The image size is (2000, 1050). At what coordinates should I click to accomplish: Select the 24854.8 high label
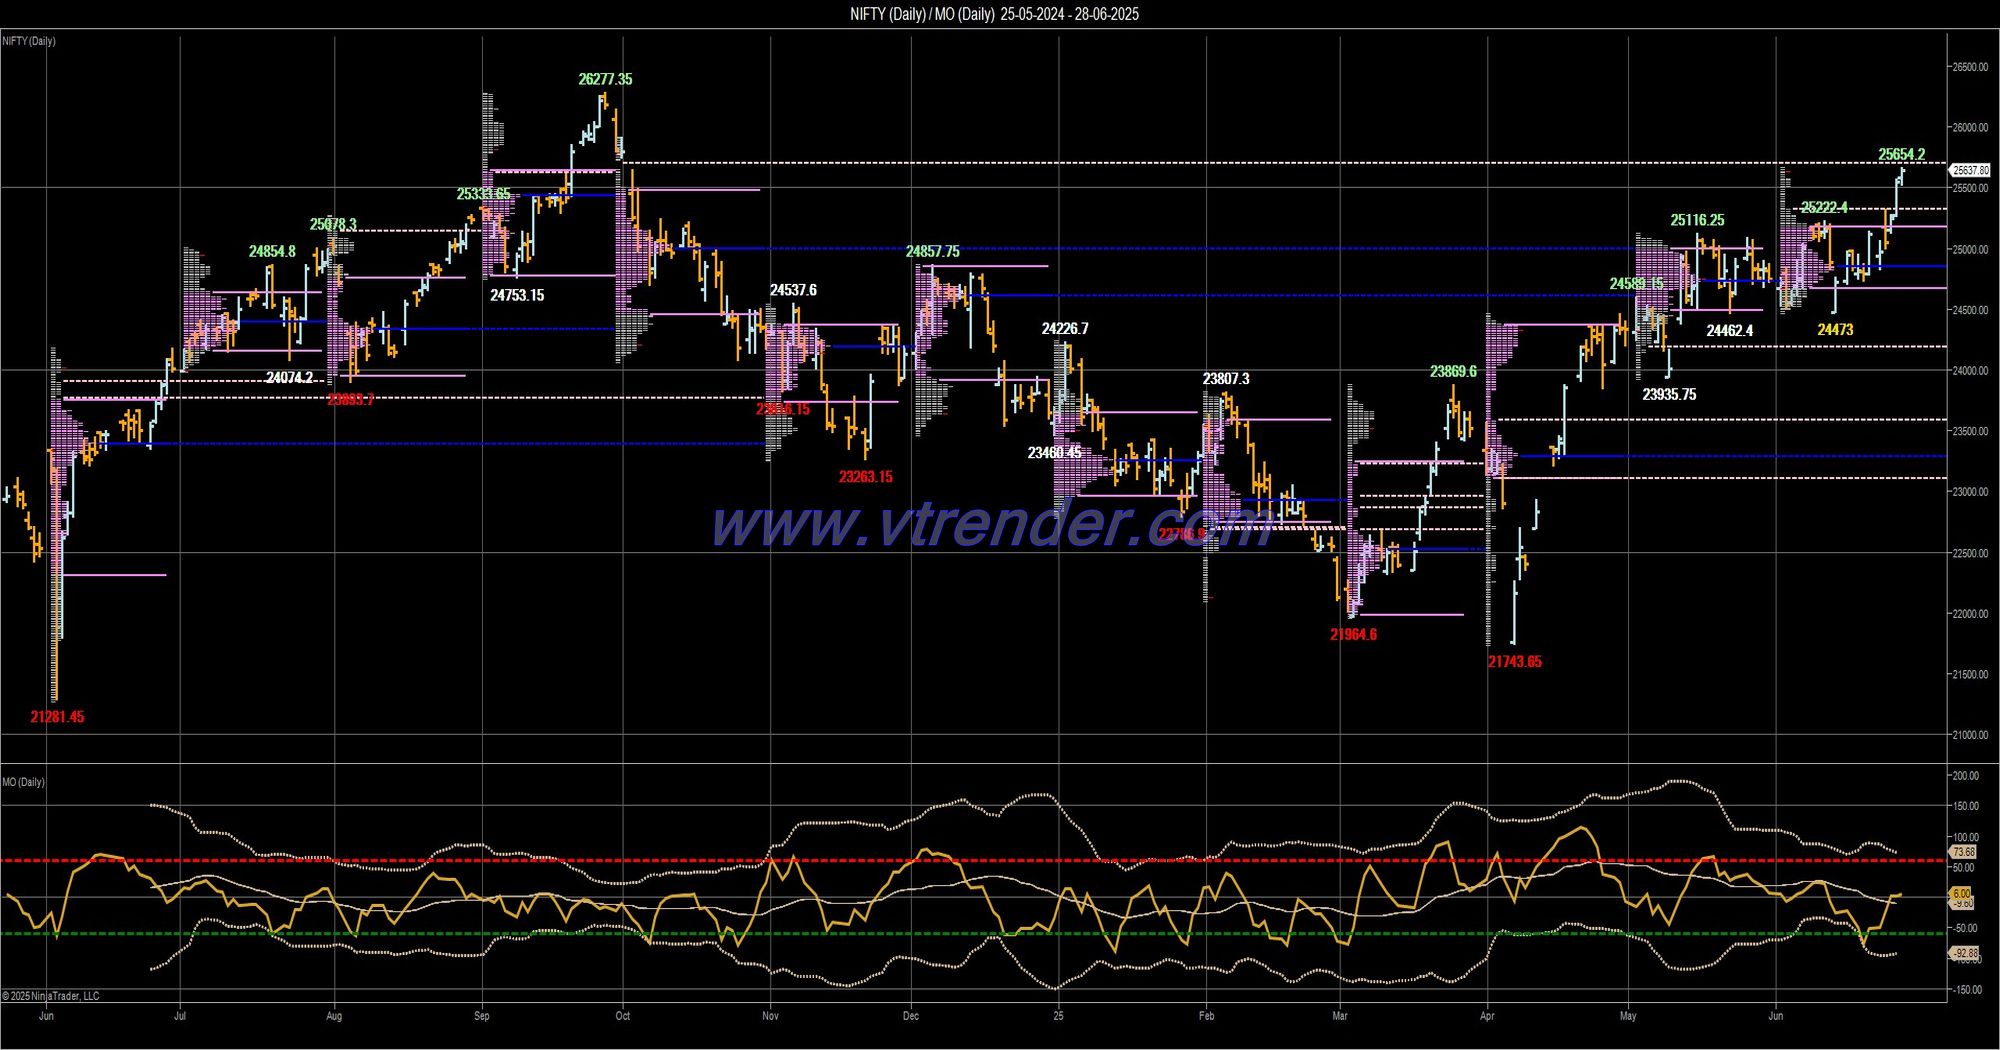pos(272,251)
